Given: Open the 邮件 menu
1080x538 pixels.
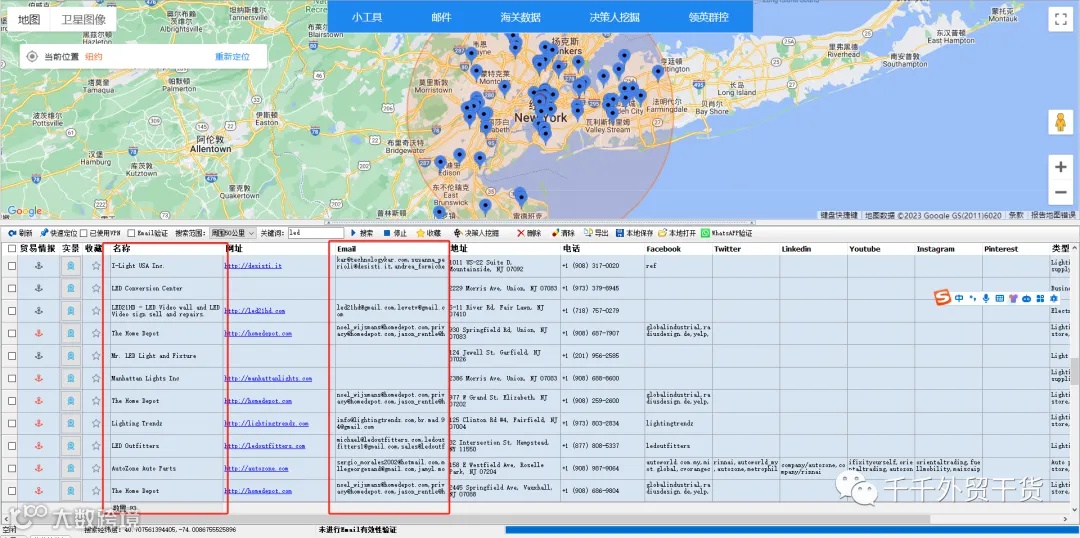Looking at the screenshot, I should tap(442, 17).
